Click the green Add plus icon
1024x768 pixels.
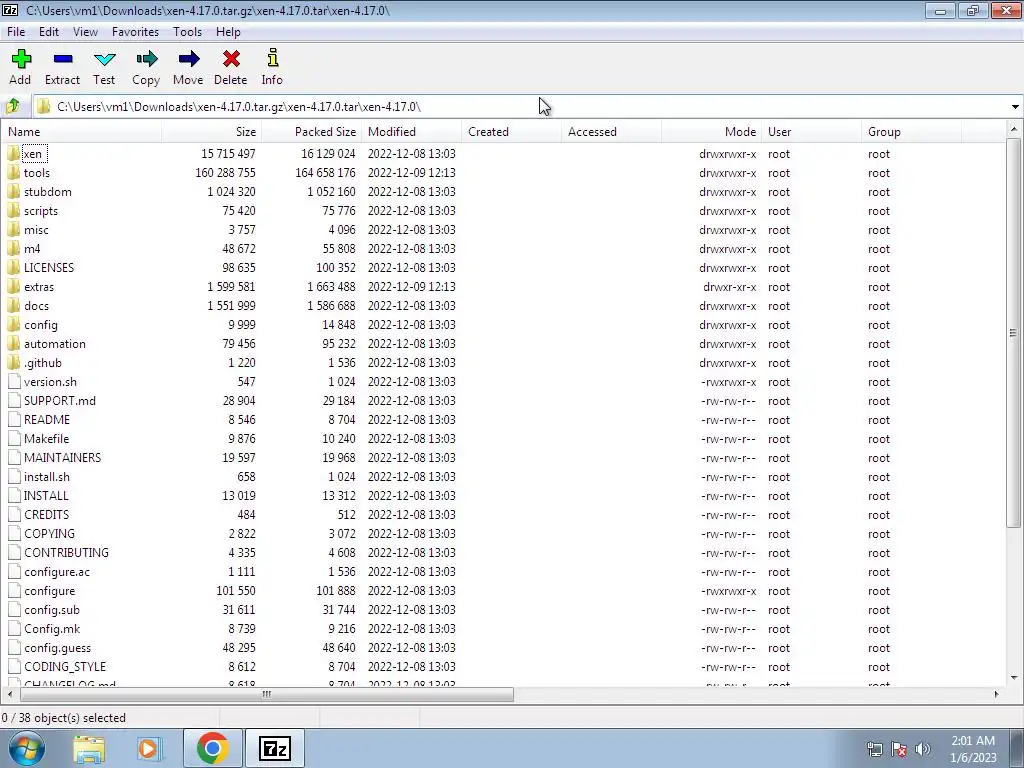coord(21,59)
